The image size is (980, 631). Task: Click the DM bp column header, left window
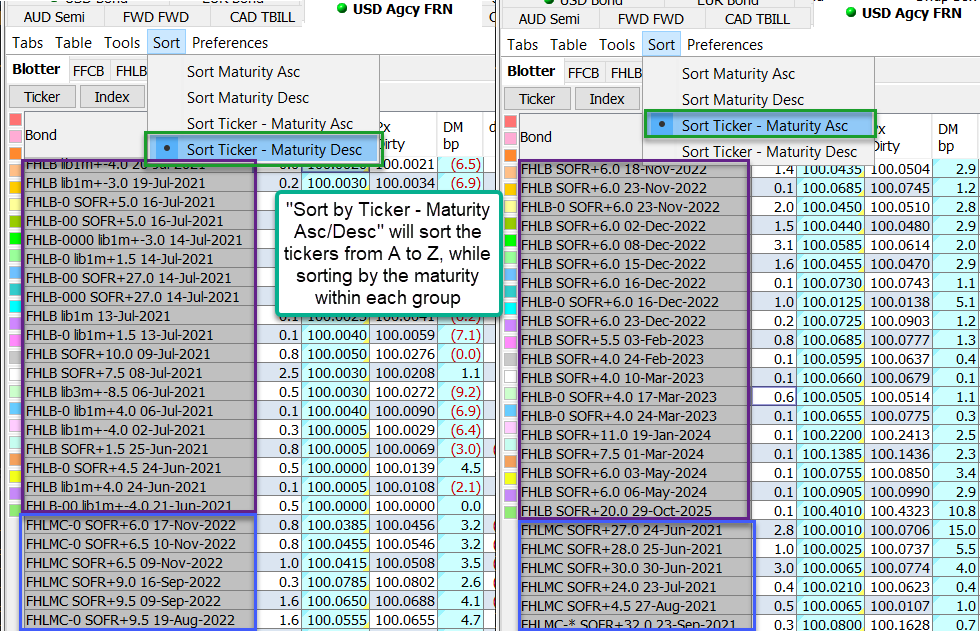[460, 135]
